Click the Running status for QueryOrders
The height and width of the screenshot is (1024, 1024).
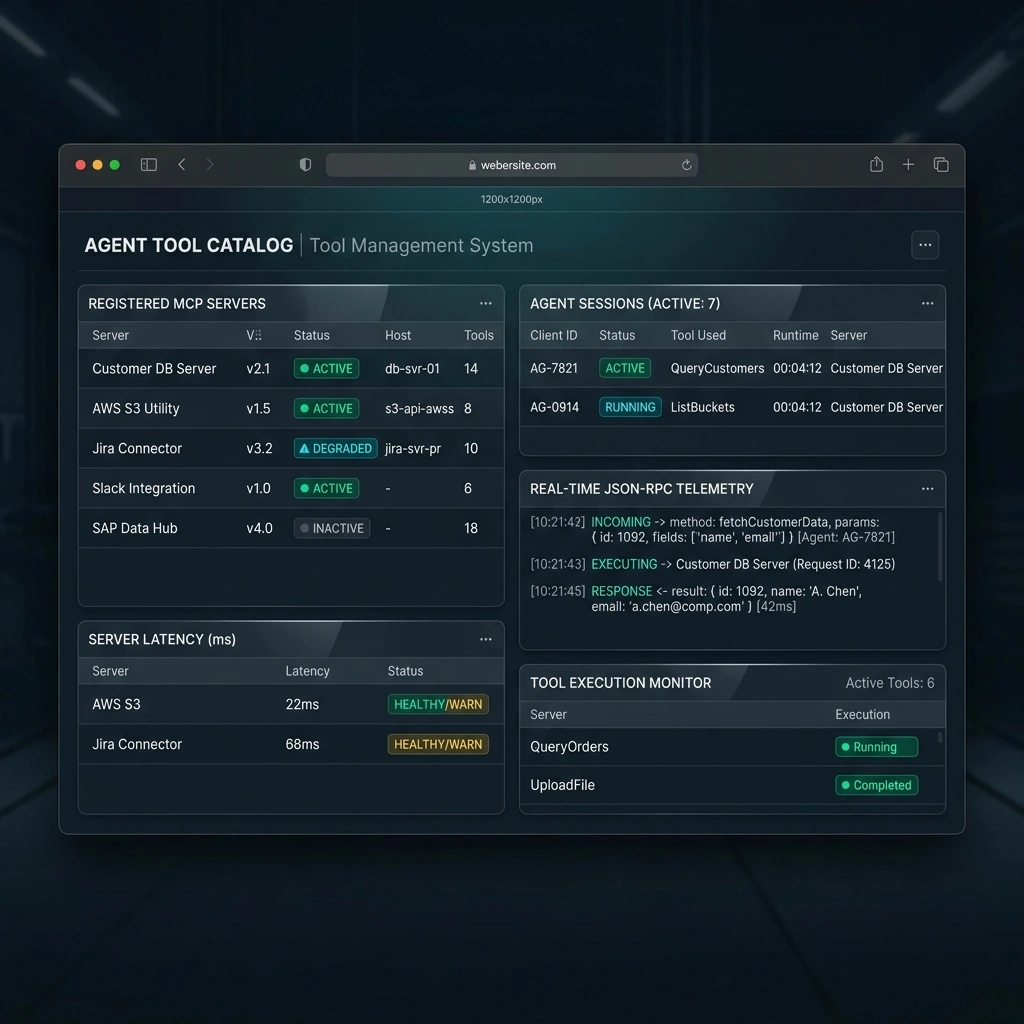tap(876, 746)
